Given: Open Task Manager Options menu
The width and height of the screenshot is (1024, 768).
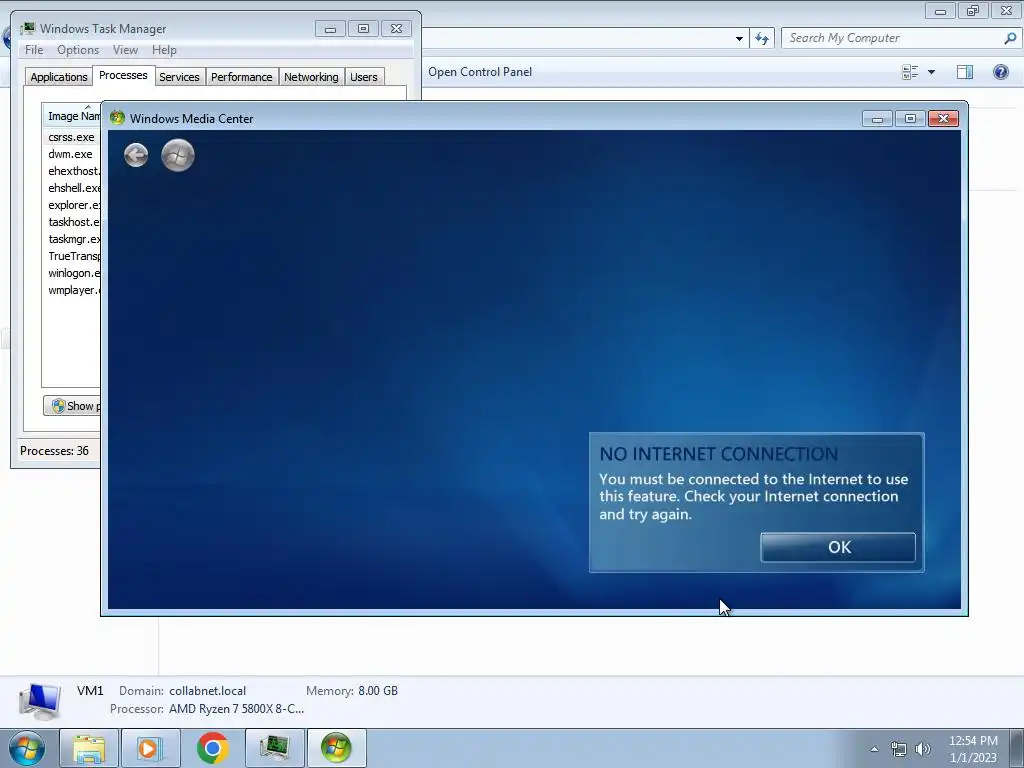Looking at the screenshot, I should click(x=78, y=50).
